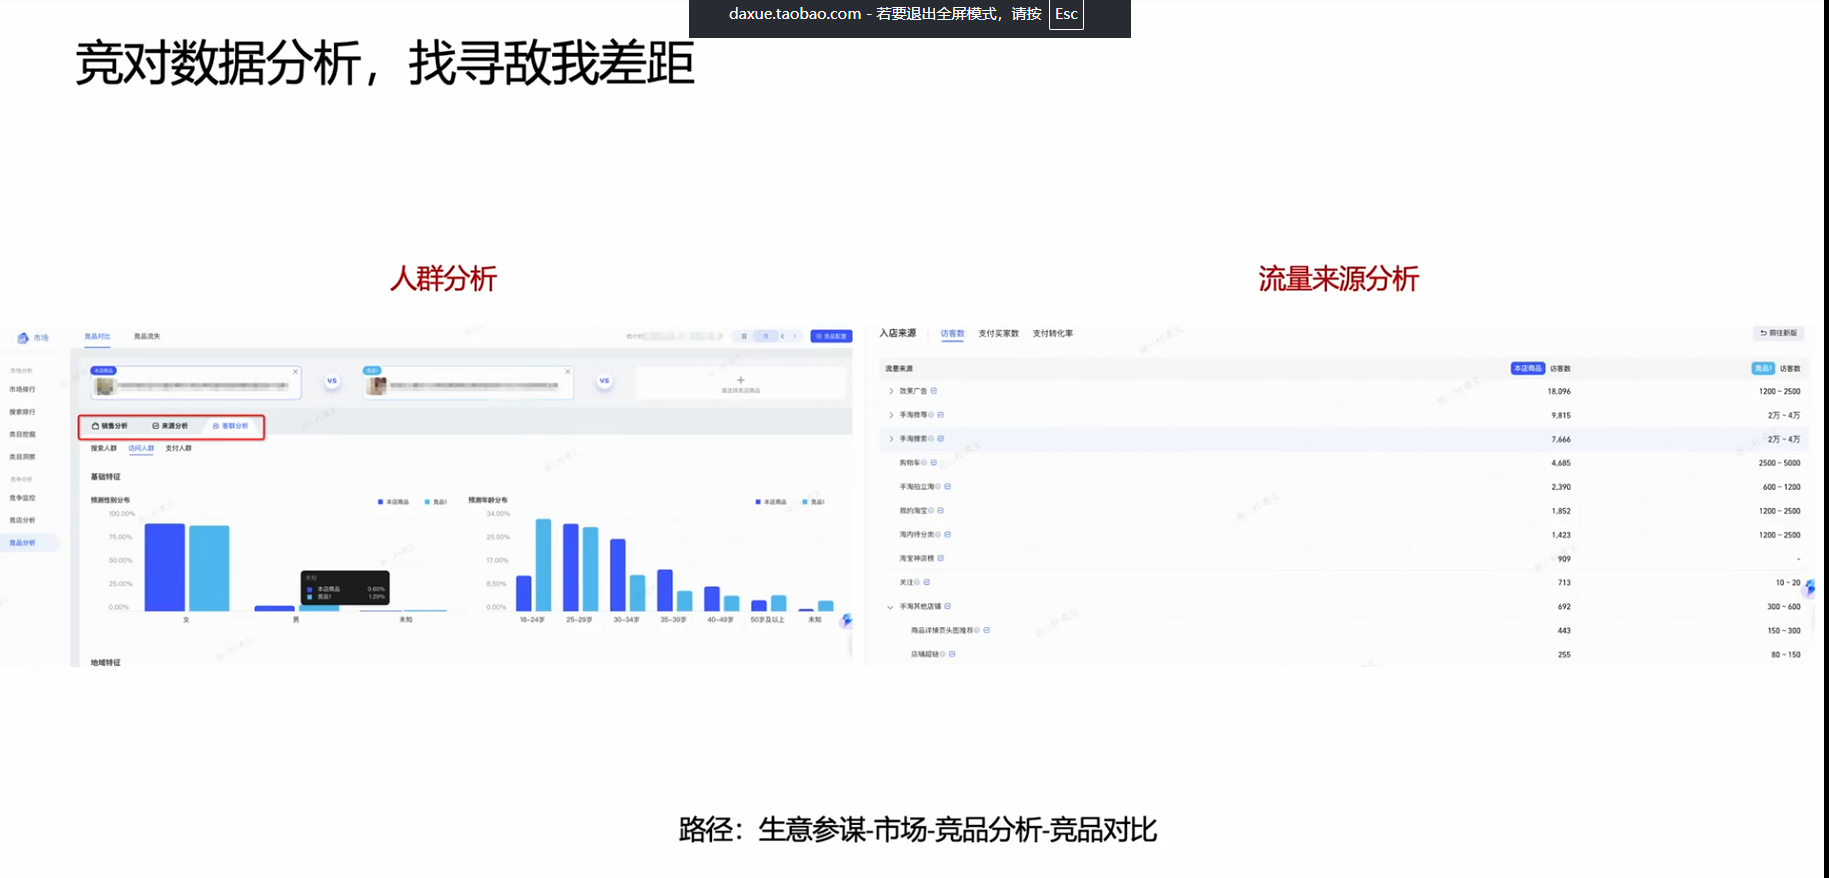The image size is (1829, 878).
Task: Click trend icon next to 商品详情页头图推荐
Action: 987,631
